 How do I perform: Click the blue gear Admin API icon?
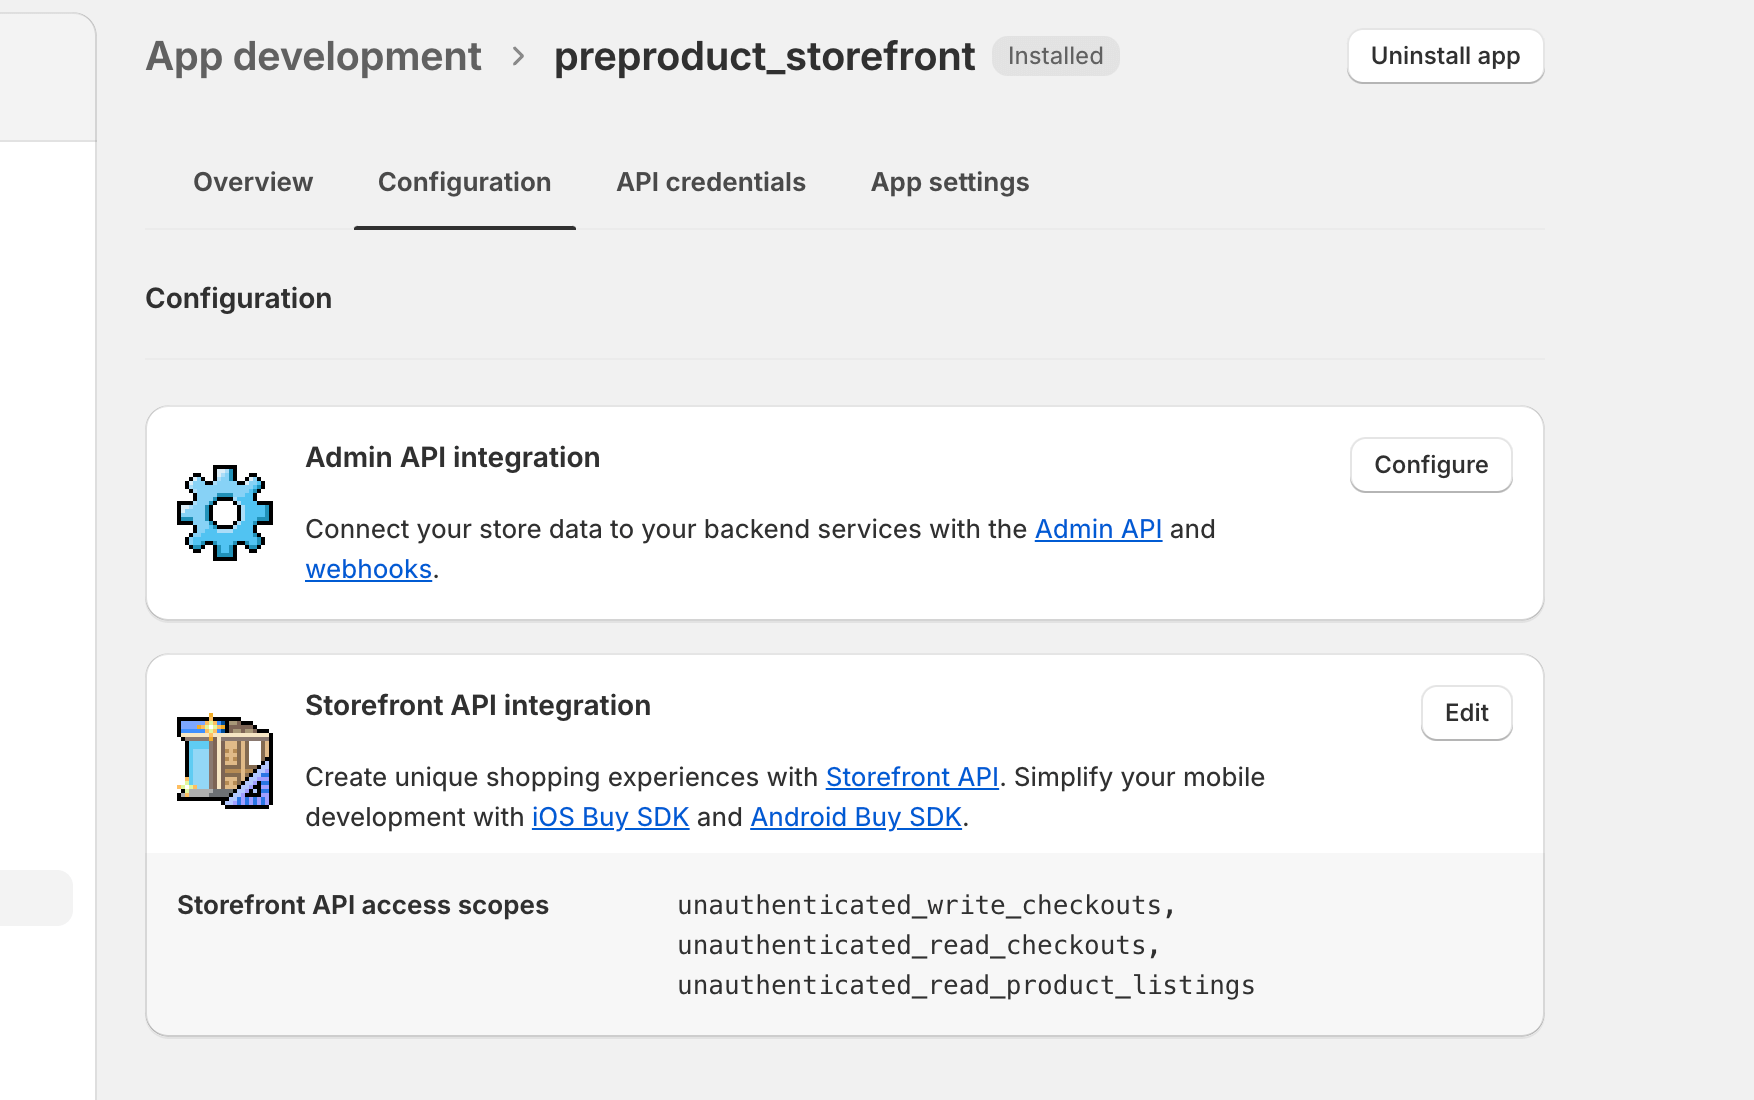coord(225,513)
